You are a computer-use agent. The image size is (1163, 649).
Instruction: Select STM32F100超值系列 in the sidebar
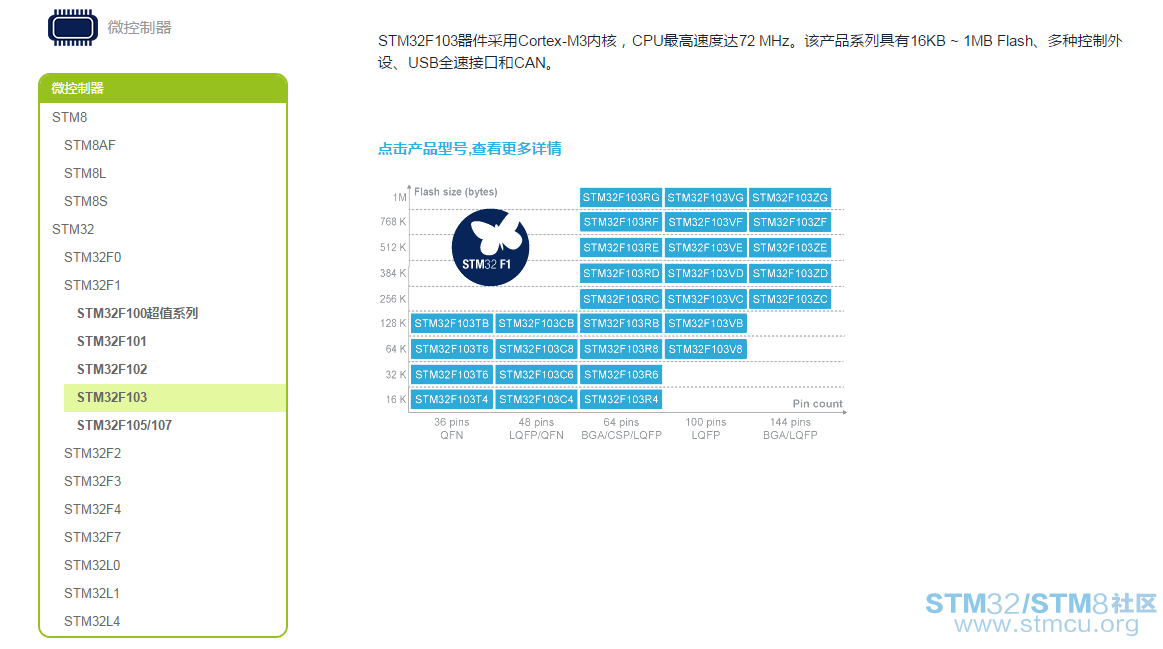(137, 313)
